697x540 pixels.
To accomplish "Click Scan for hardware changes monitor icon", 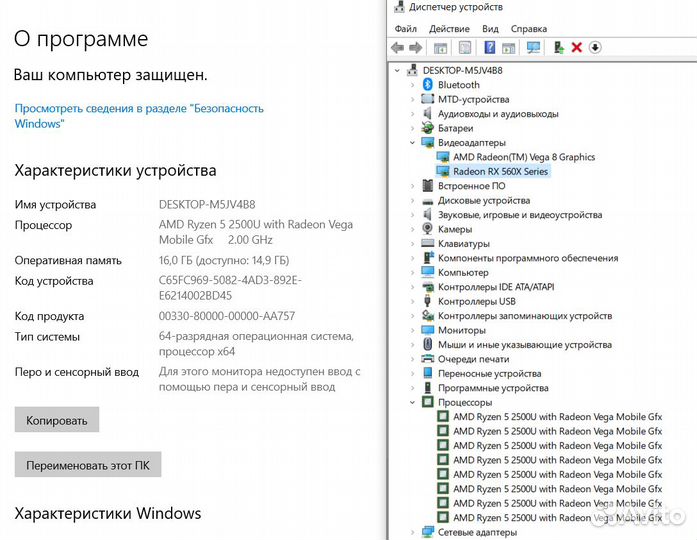I will 533,47.
